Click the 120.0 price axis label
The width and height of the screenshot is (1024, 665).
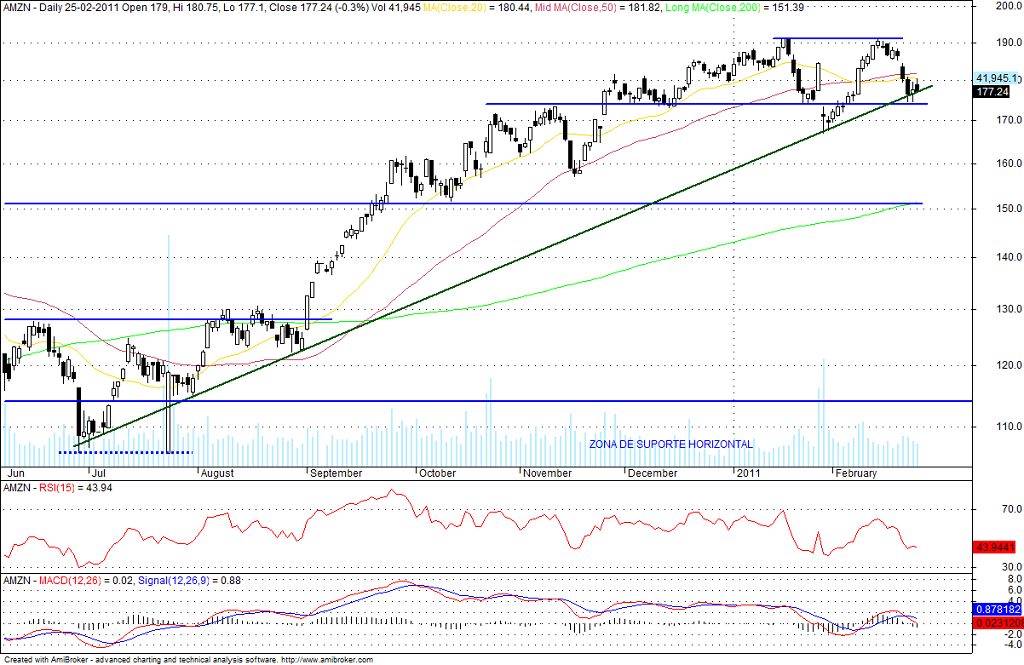click(1008, 365)
